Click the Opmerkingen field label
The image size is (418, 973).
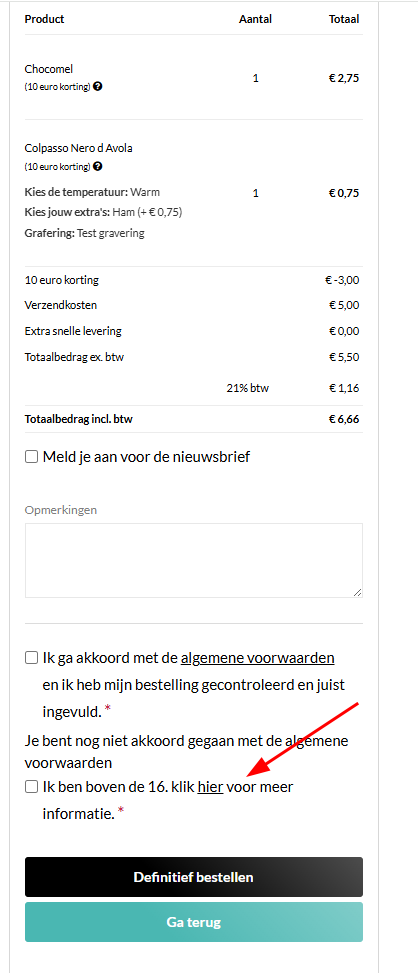(x=61, y=510)
